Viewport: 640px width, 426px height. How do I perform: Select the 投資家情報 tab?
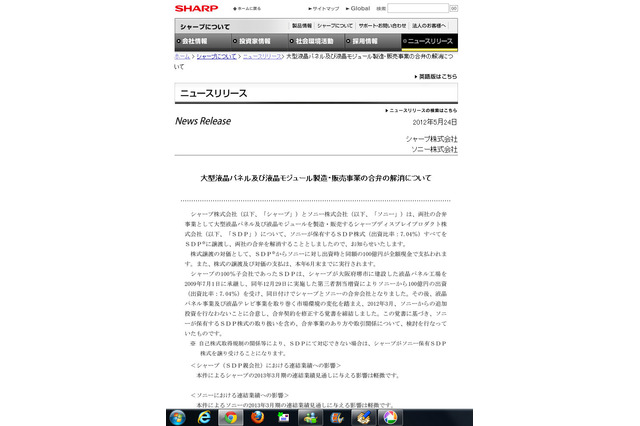coord(260,41)
